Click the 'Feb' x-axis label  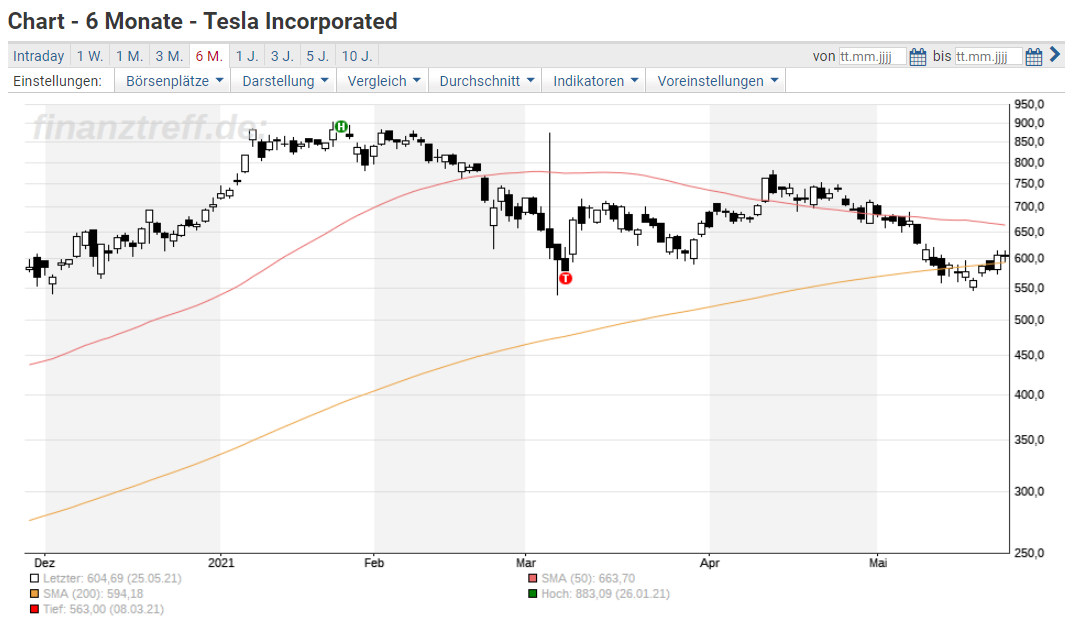pyautogui.click(x=374, y=563)
